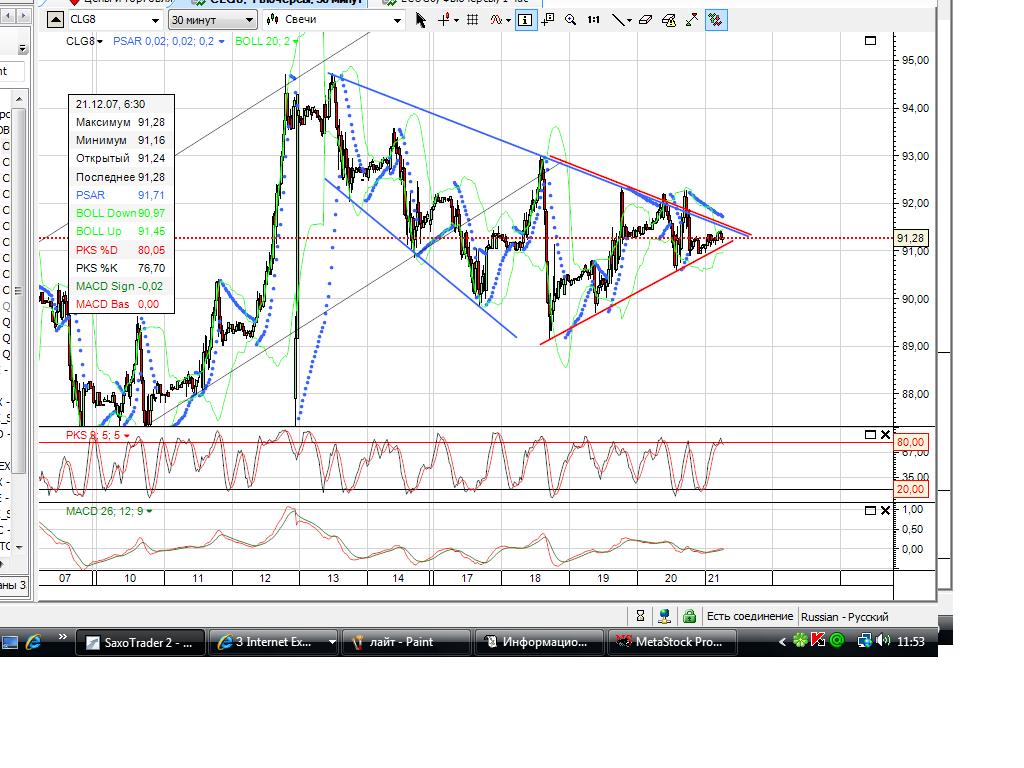This screenshot has width=1024, height=768.
Task: Switch to the 1 час chart tab
Action: [456, 2]
